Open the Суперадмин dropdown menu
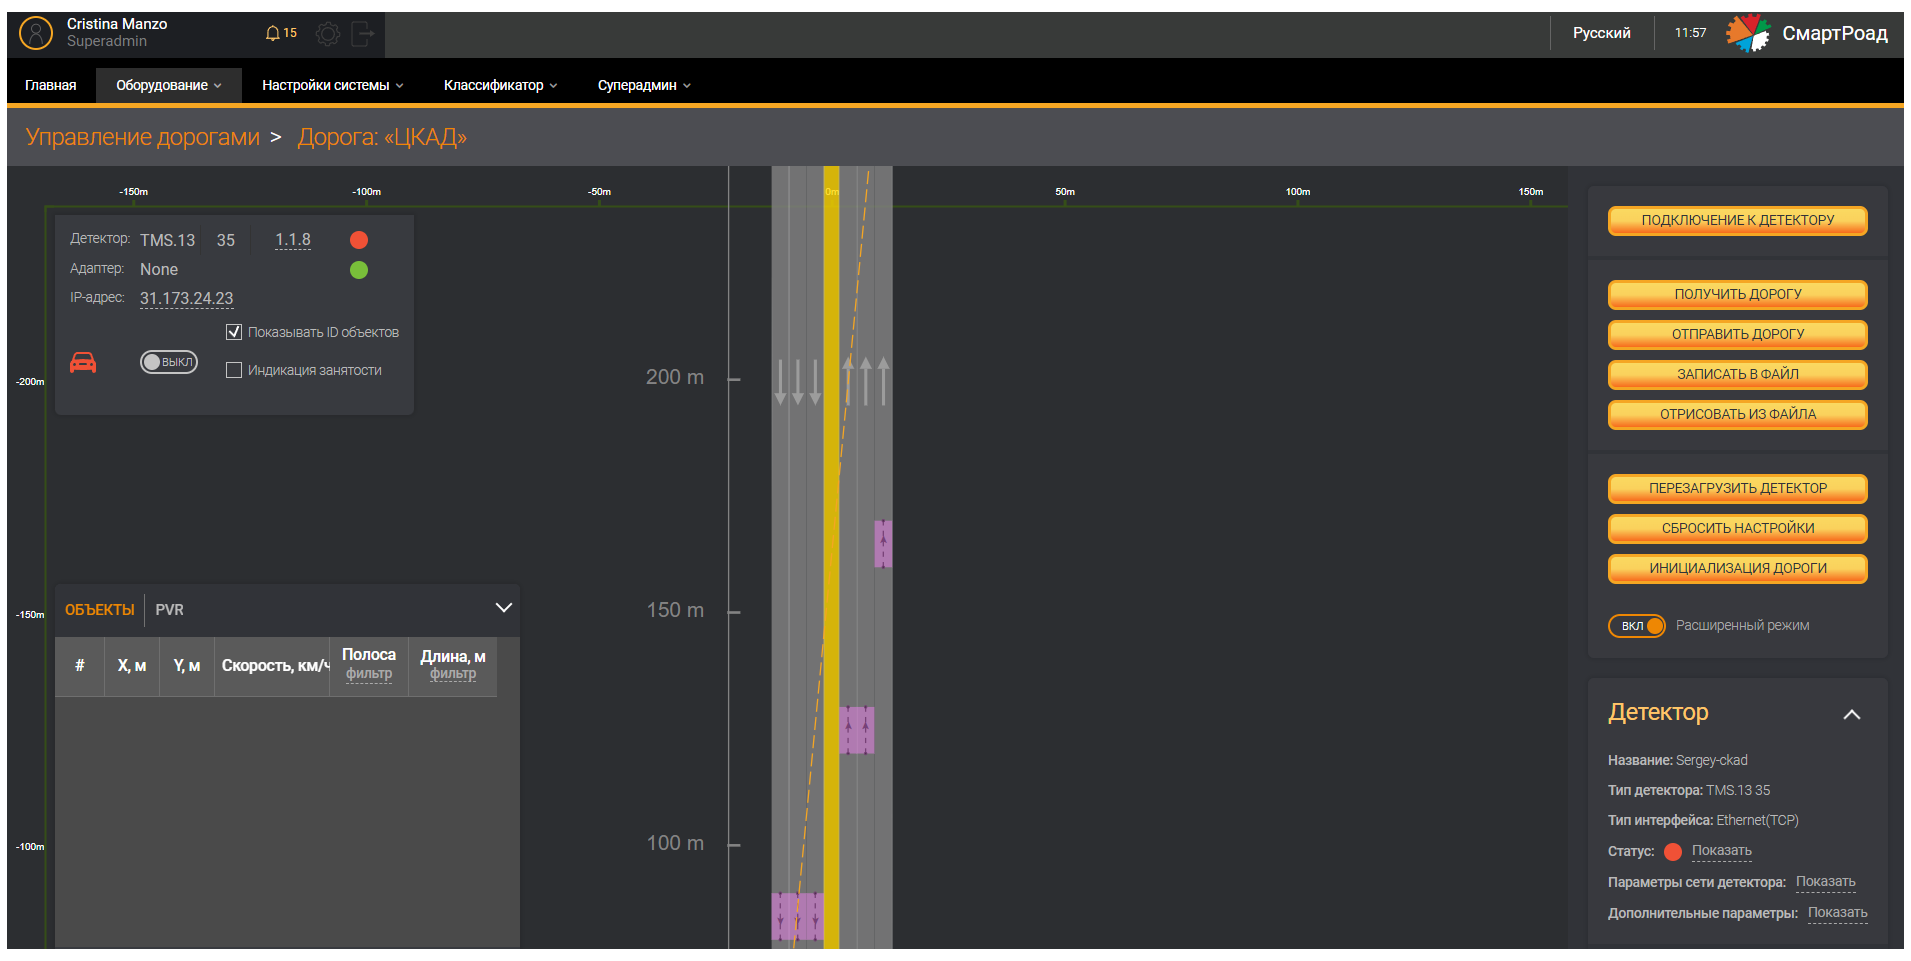This screenshot has width=1911, height=961. click(x=644, y=85)
